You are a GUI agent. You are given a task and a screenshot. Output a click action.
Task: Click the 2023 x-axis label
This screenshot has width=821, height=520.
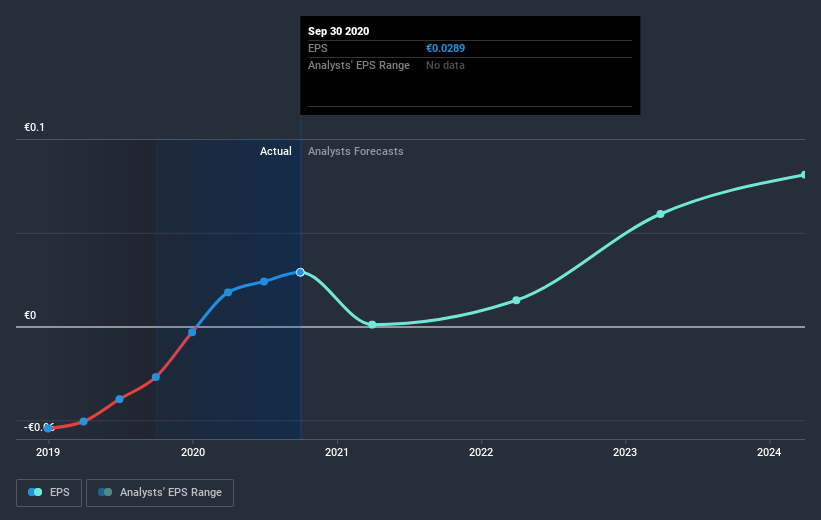[x=625, y=452]
